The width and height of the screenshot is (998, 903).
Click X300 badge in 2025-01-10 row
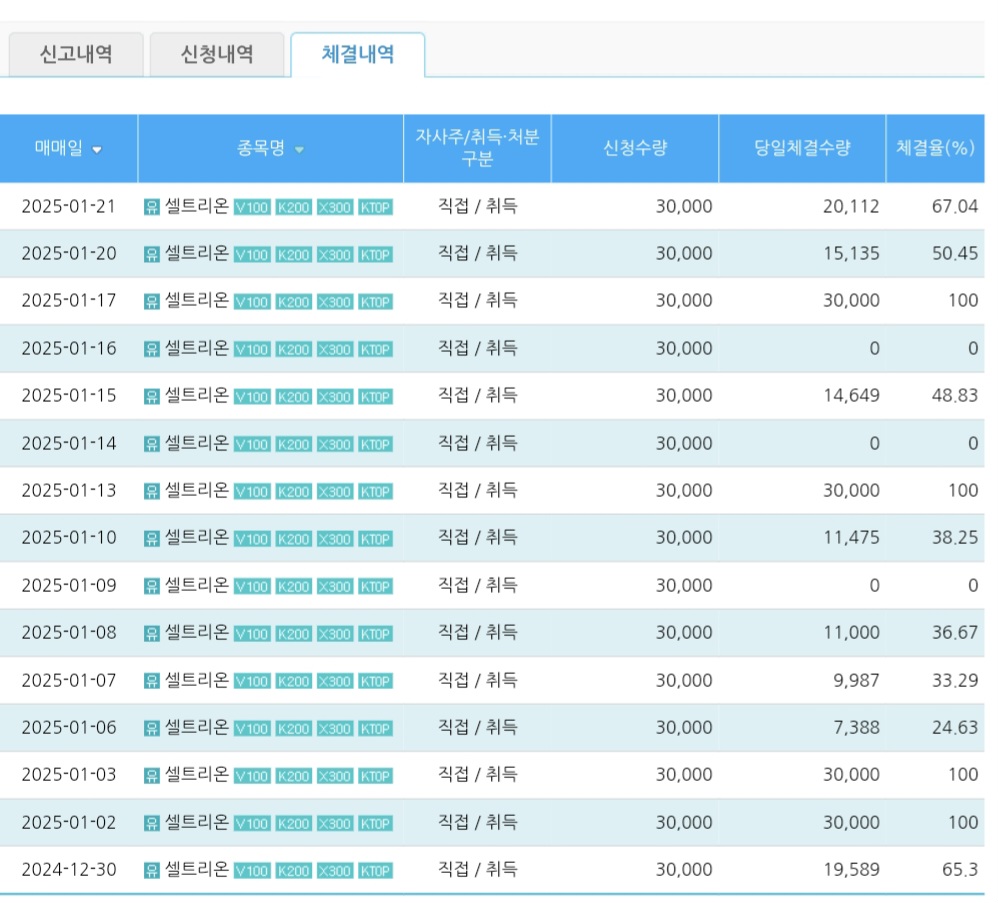click(335, 540)
